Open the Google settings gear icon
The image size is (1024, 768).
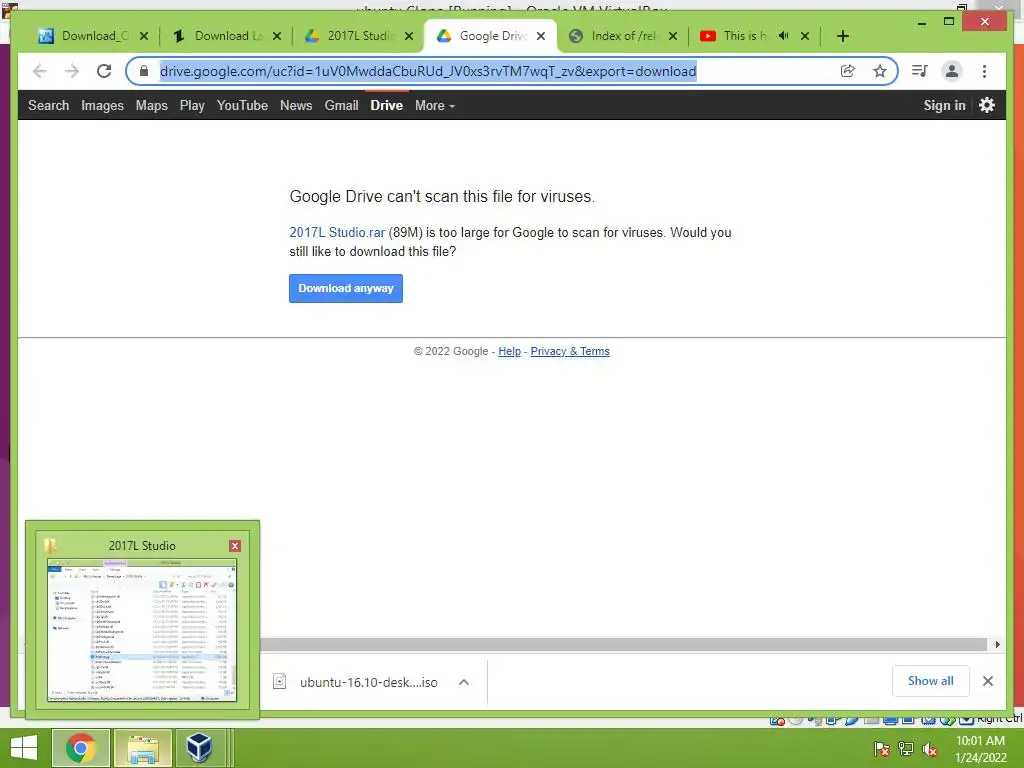pos(987,105)
